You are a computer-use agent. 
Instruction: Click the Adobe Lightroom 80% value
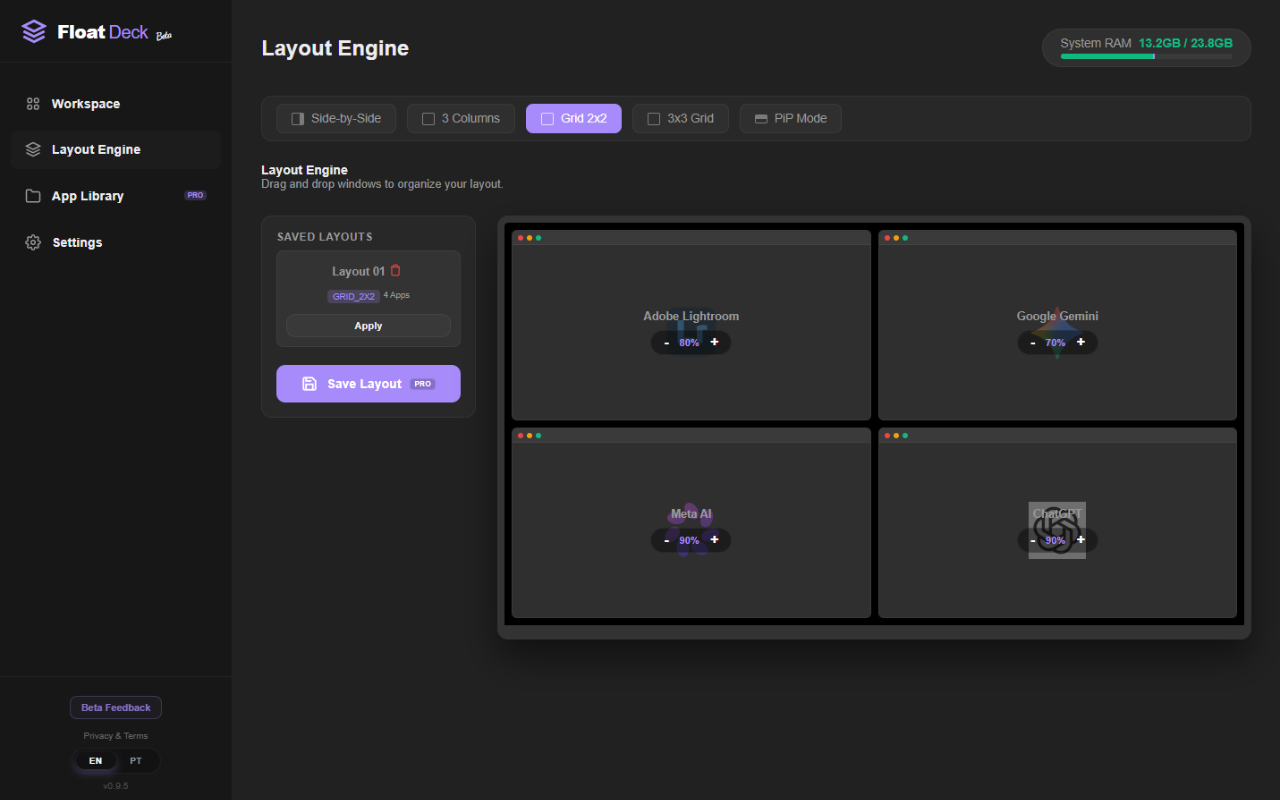pos(689,343)
